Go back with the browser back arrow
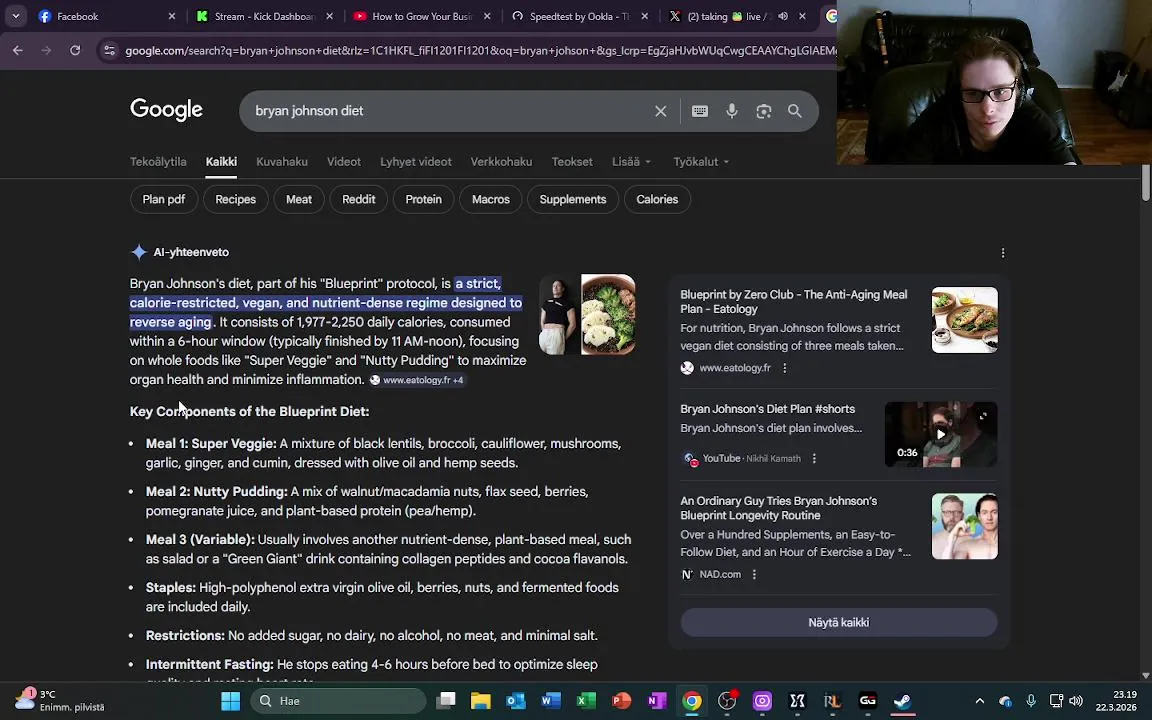The width and height of the screenshot is (1152, 720). (18, 50)
